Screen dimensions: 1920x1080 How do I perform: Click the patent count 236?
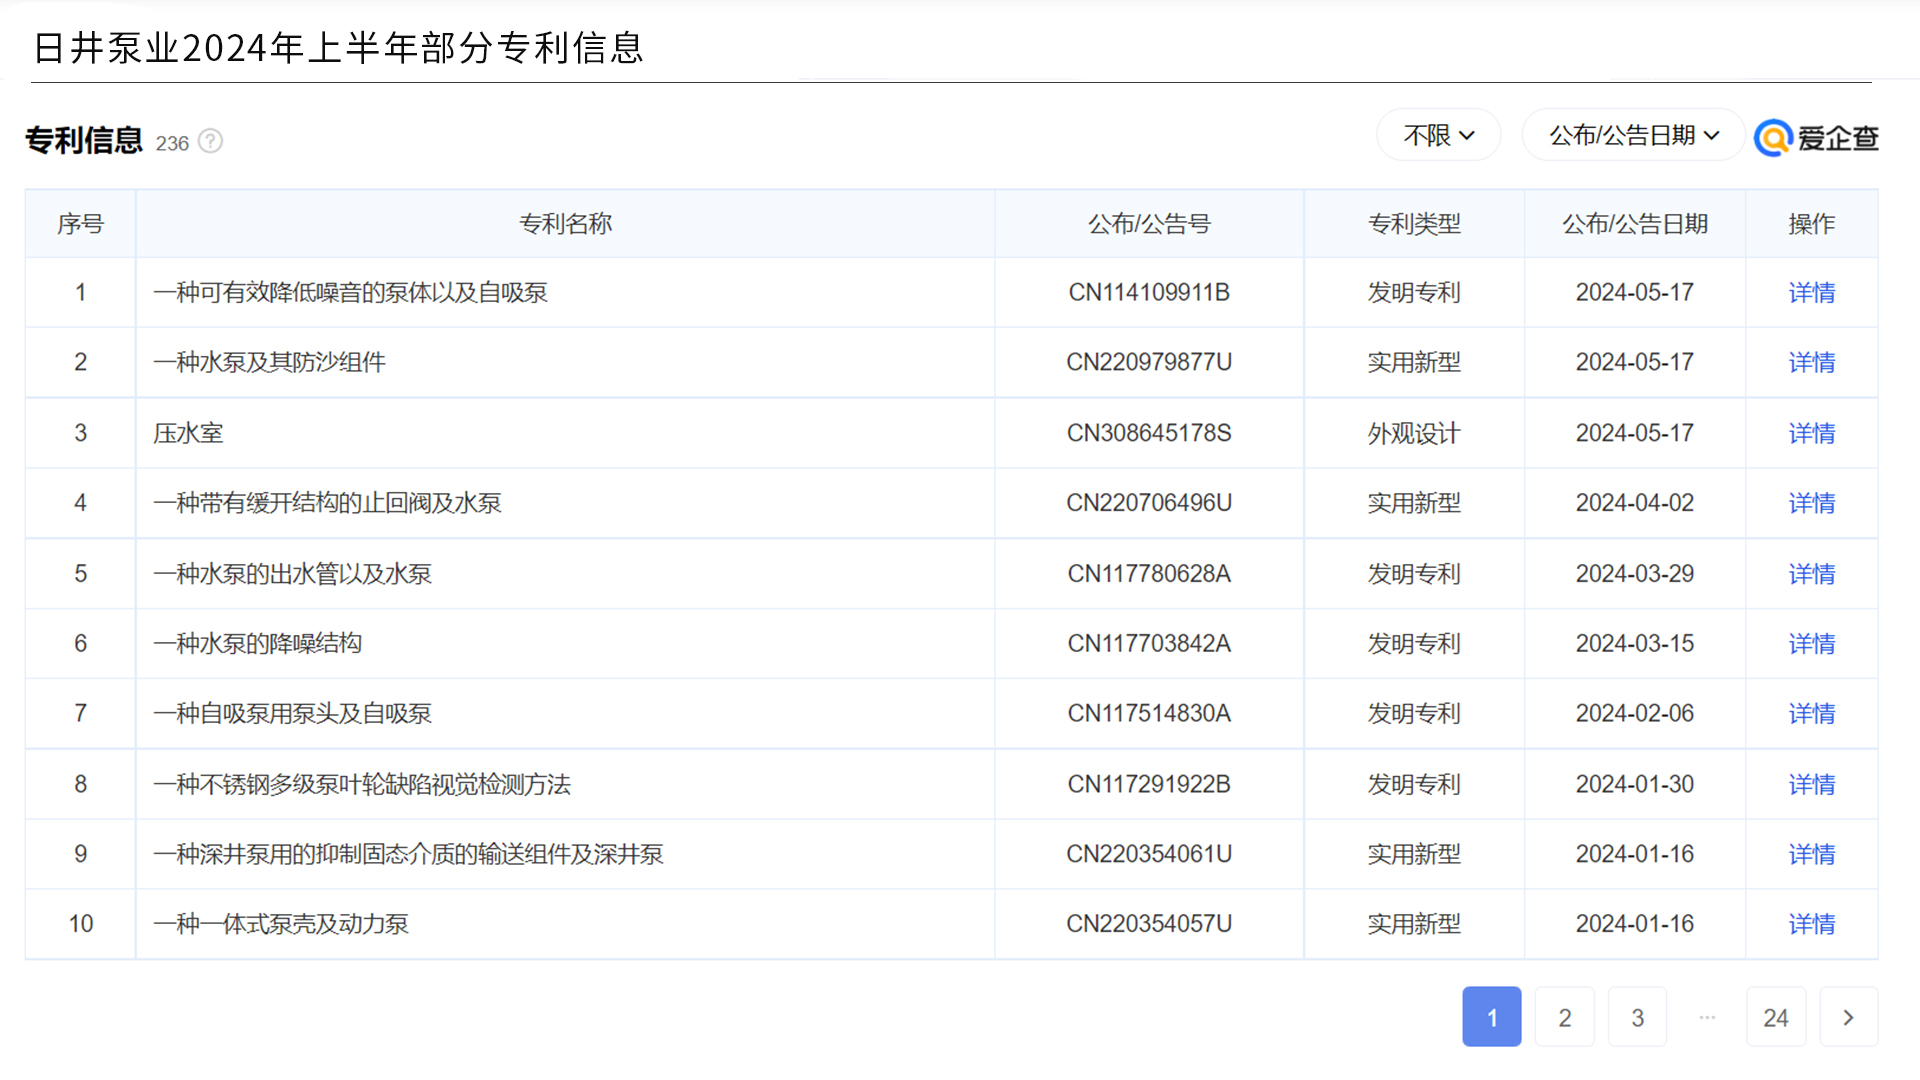pos(172,144)
